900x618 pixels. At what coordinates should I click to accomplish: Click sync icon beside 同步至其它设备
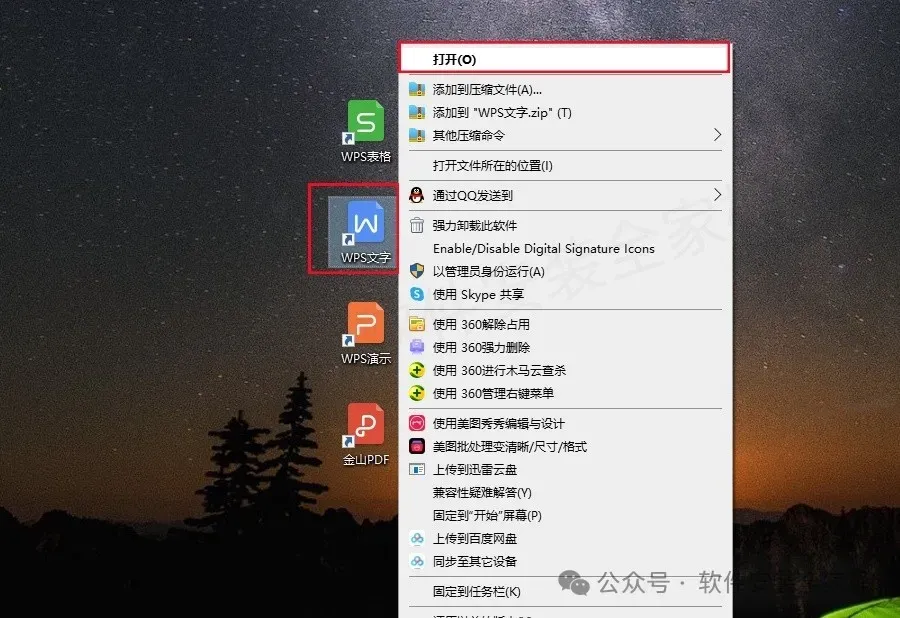(x=417, y=561)
